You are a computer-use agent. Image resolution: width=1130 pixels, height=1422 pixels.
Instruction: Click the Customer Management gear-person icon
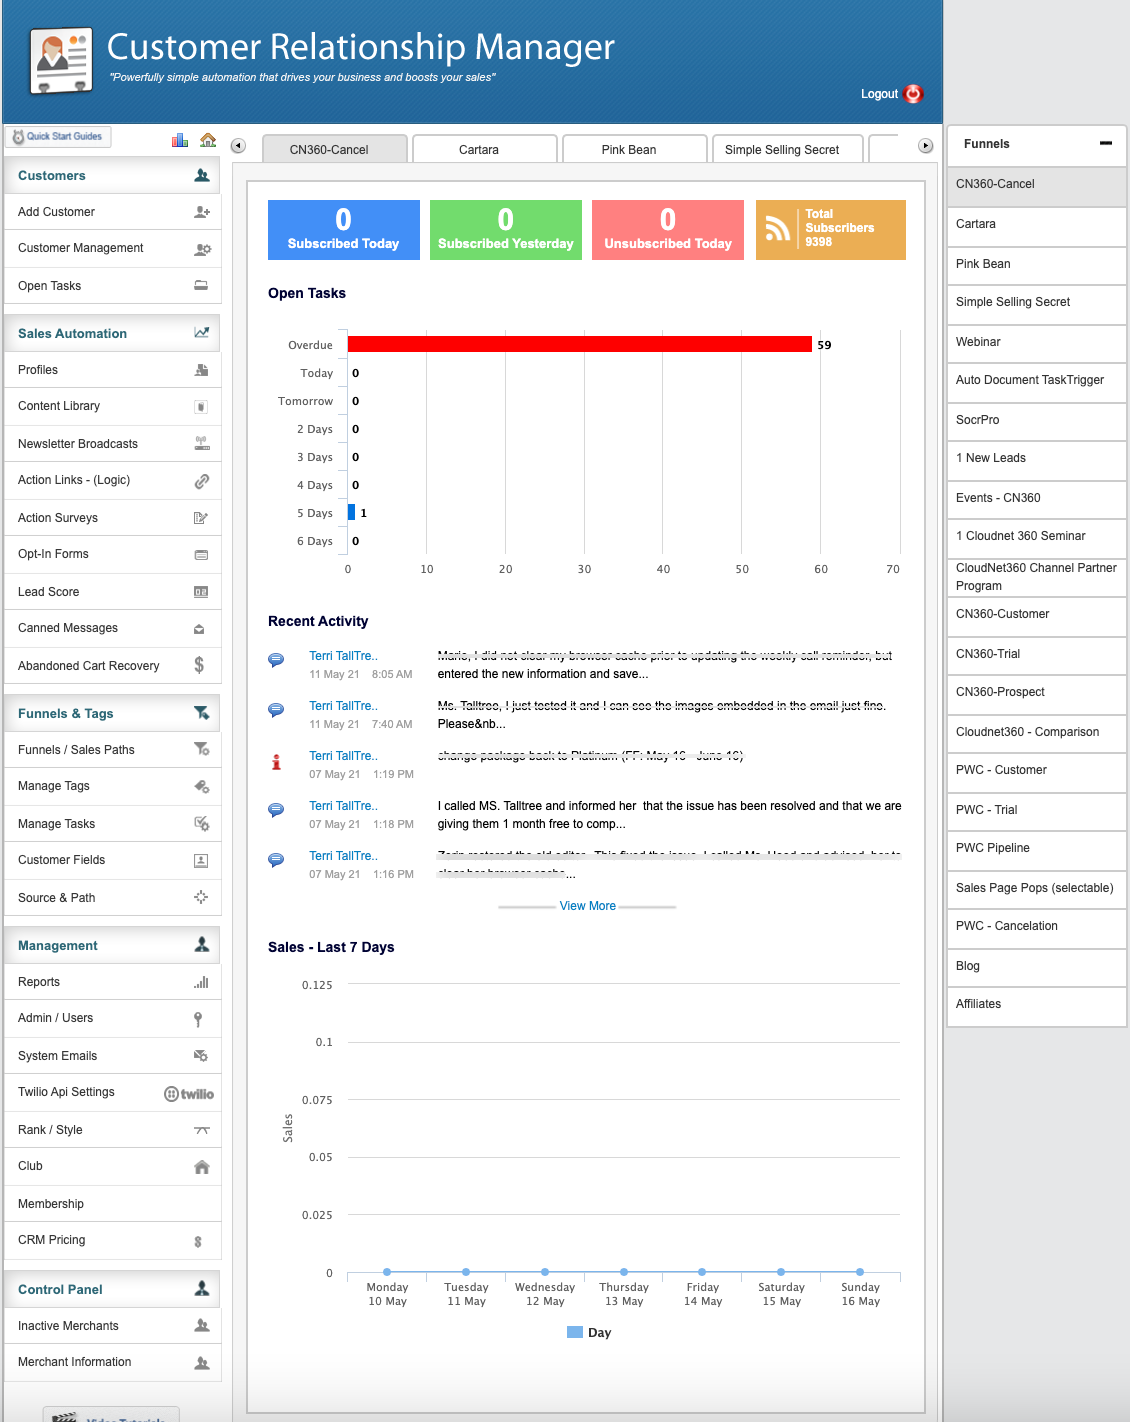click(x=202, y=249)
